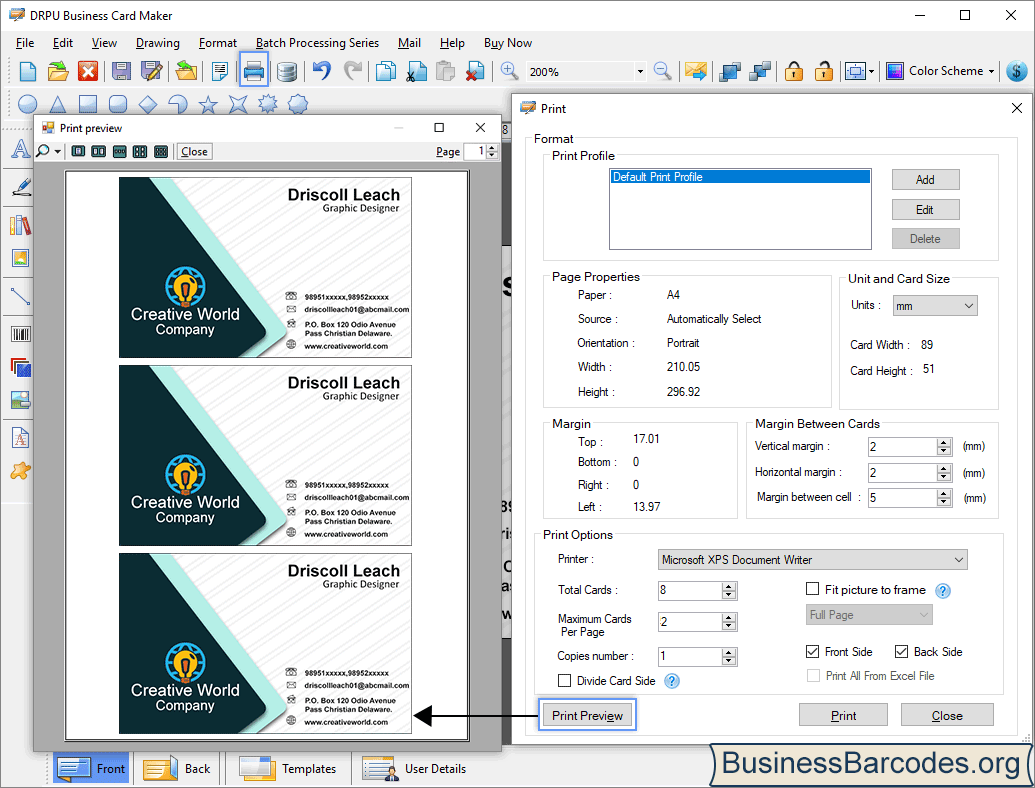Open the Printer dropdown list
Screen dimensions: 1035x788
[813, 560]
